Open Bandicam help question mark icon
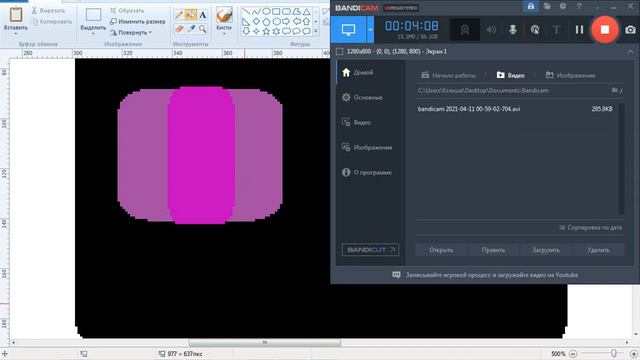Viewport: 640px width, 360px height. [579, 6]
